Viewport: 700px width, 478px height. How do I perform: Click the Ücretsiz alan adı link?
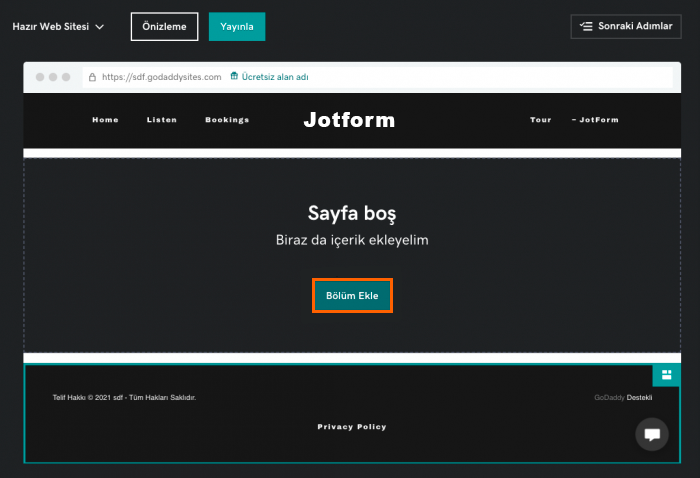point(275,77)
